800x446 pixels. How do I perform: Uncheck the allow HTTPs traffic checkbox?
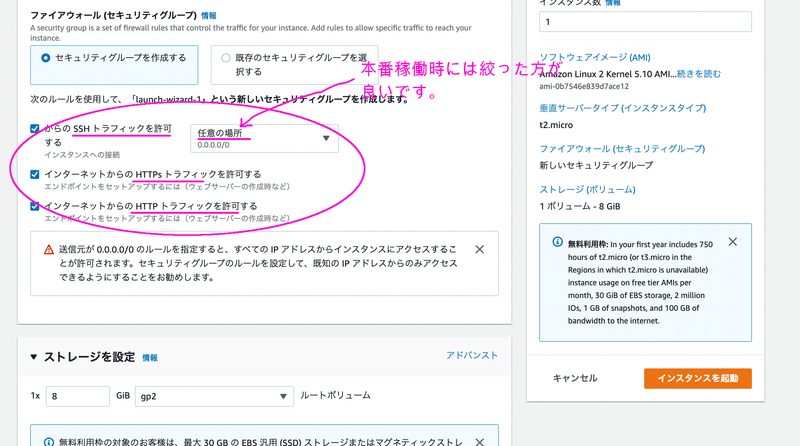click(35, 175)
